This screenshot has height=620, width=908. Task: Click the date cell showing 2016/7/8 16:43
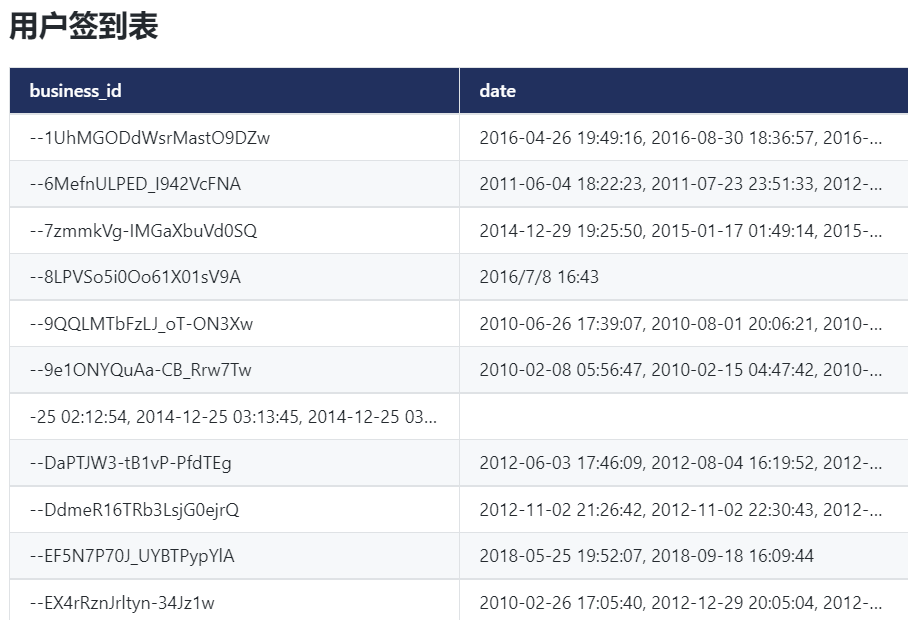point(539,277)
